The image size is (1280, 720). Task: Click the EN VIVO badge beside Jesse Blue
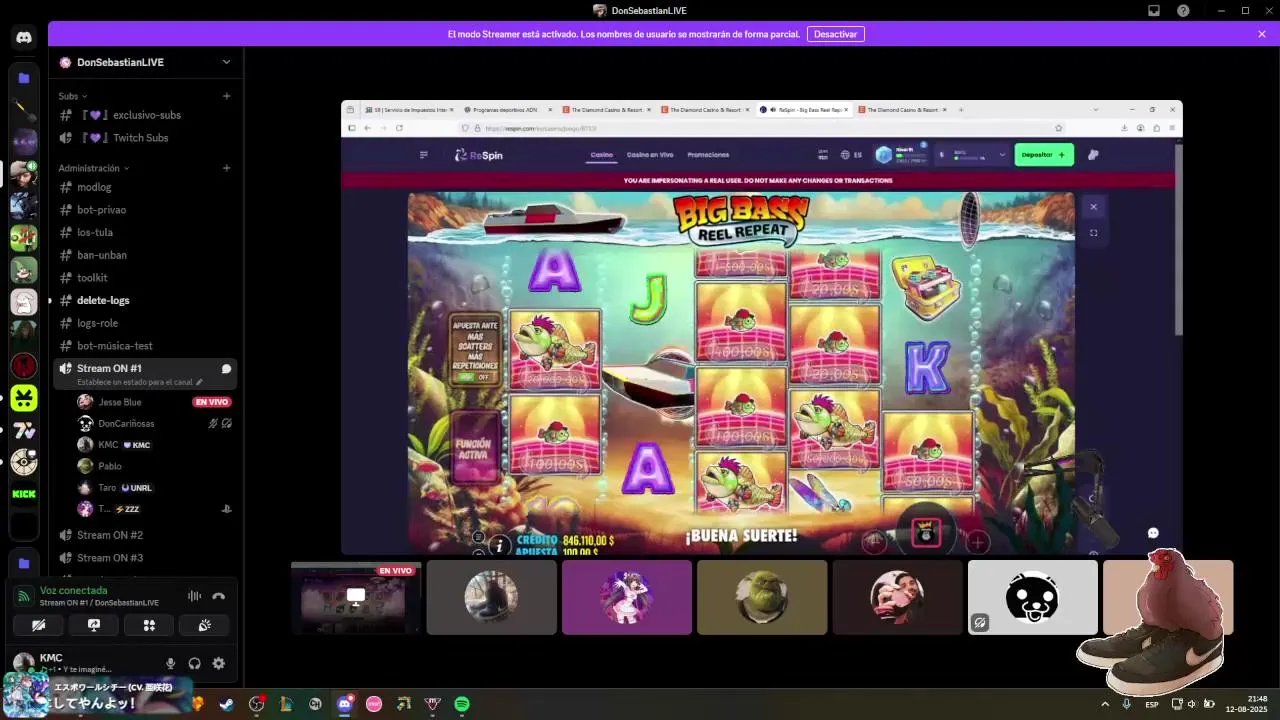point(212,402)
